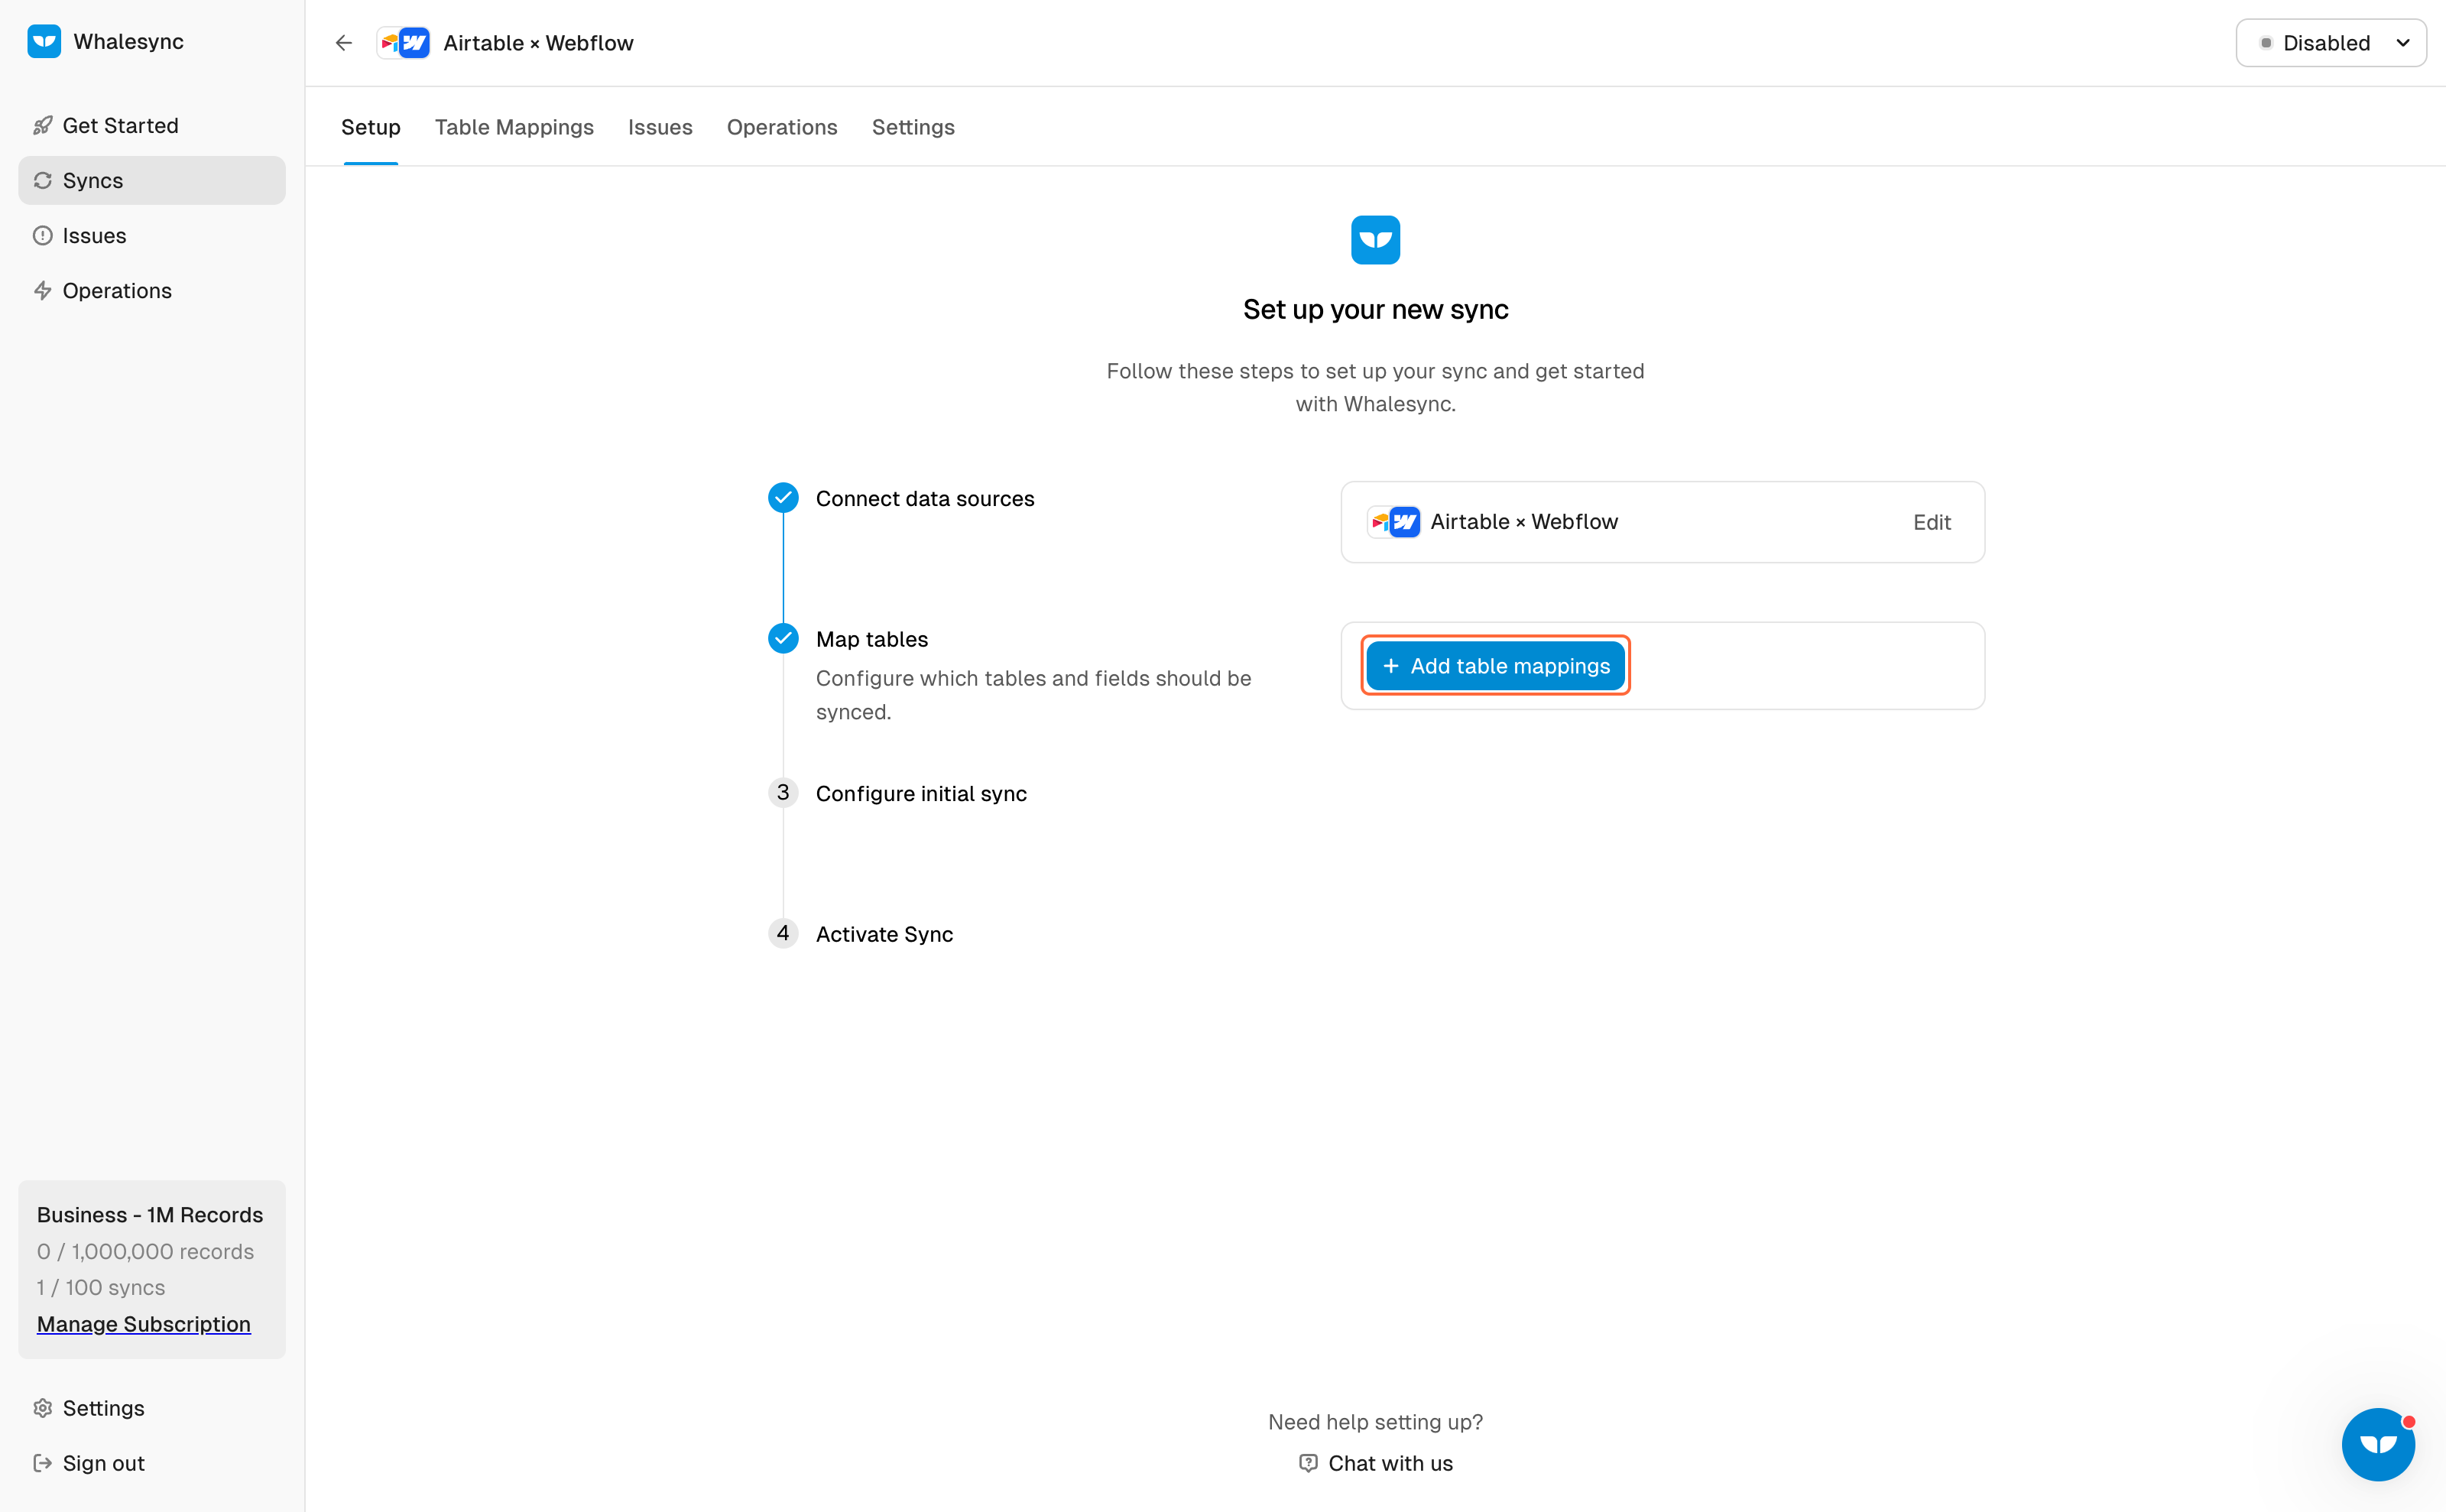The image size is (2446, 1512).
Task: Click the chat help icon beside Chat with us
Action: coord(1308,1463)
